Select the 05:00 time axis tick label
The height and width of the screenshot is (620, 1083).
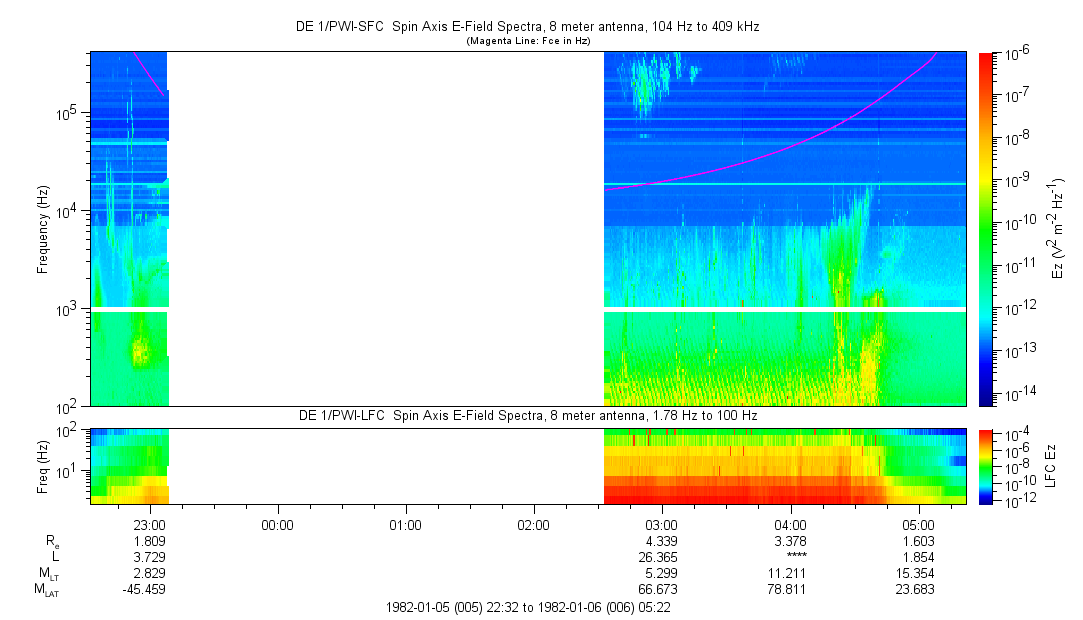tap(919, 523)
